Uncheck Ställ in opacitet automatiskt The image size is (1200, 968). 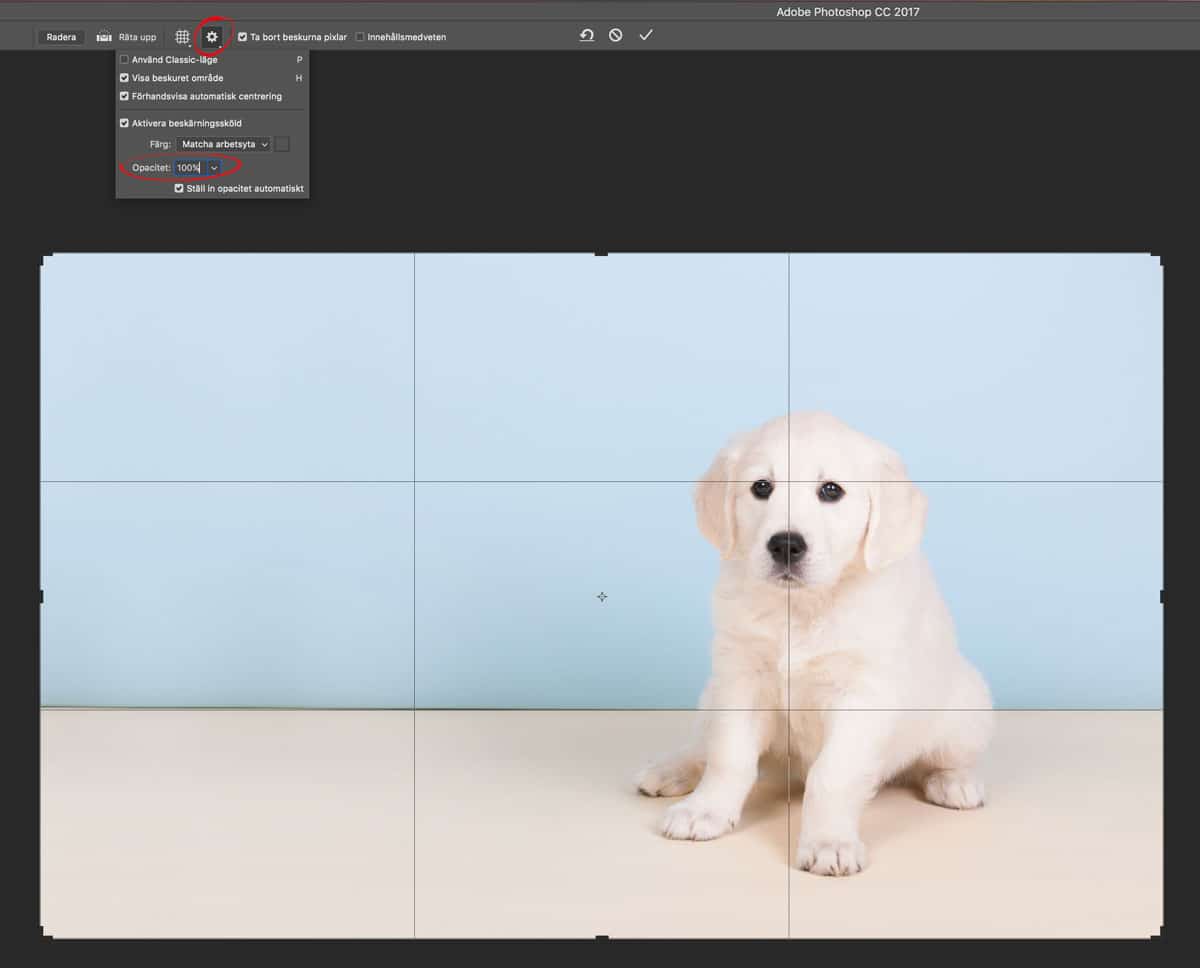(179, 188)
